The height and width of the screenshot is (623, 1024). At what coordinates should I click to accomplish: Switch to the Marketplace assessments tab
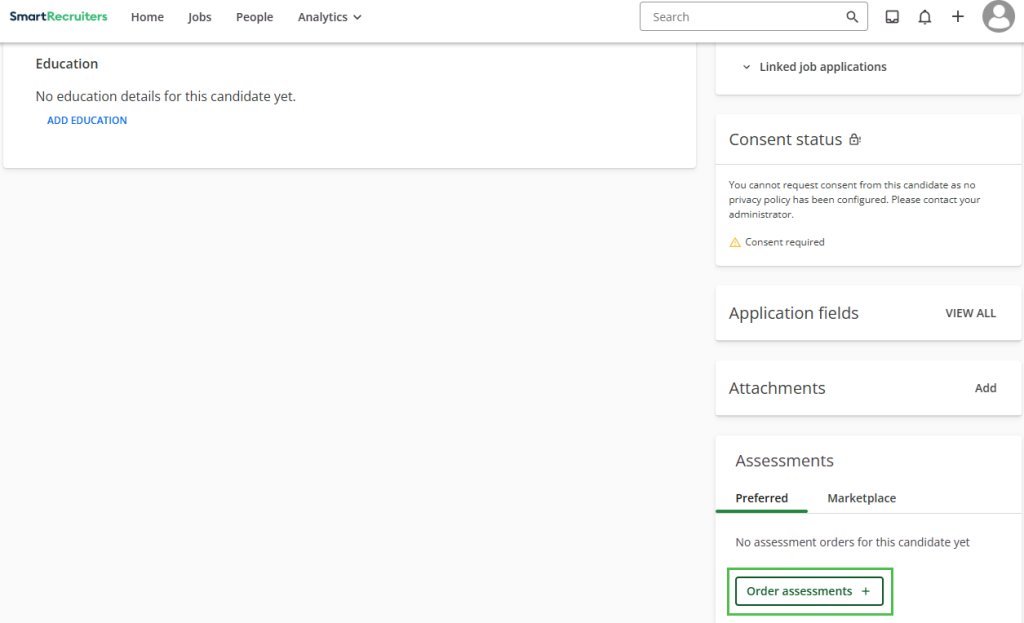pos(861,498)
